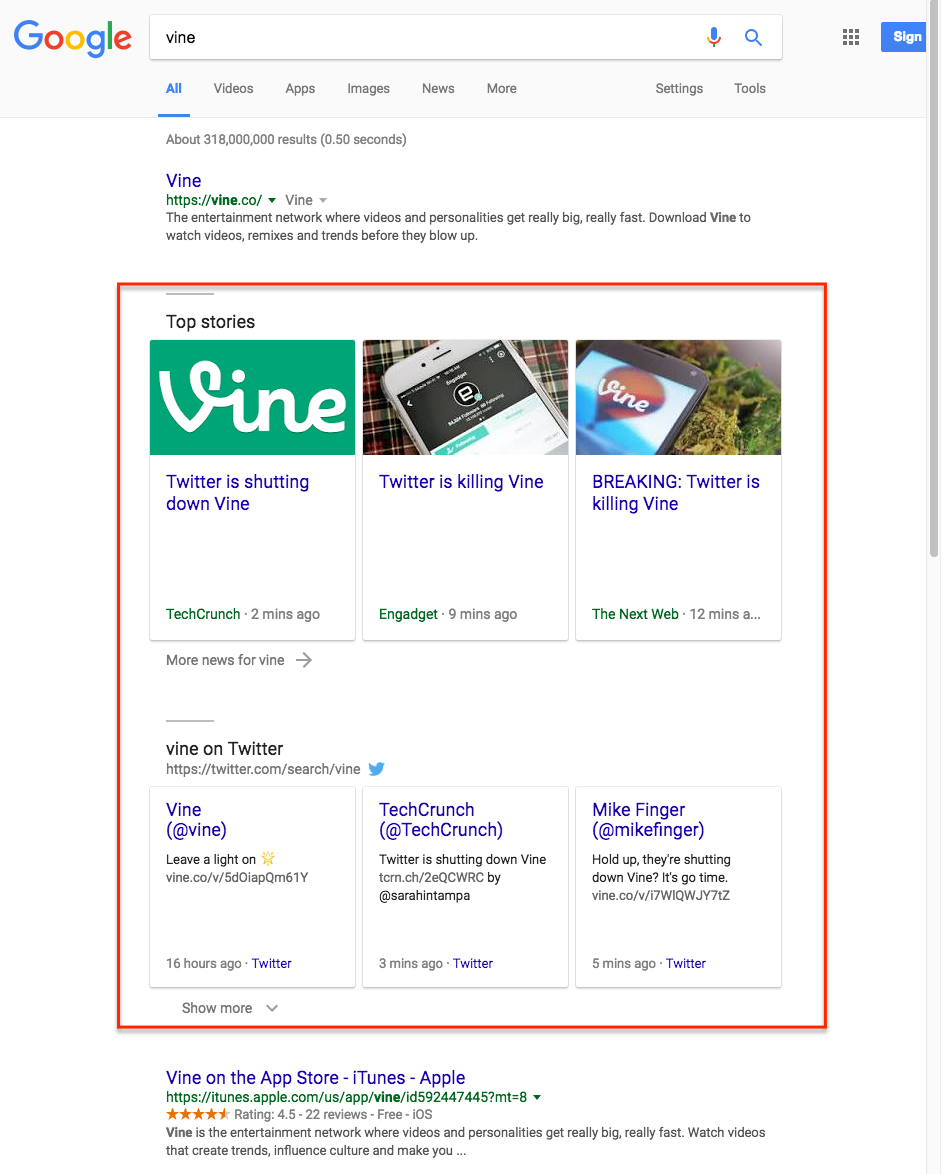Screen dimensions: 941x1174
Task: Open Twitter is shutting down Vine story
Action: click(237, 493)
